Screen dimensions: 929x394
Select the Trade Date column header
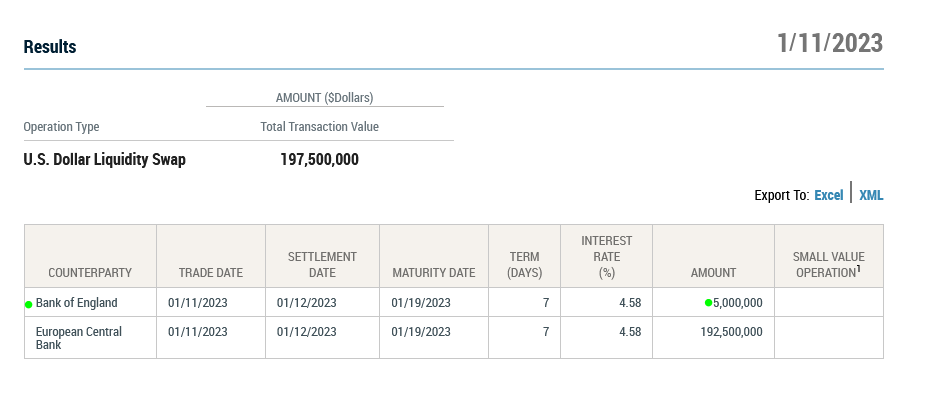pos(211,257)
